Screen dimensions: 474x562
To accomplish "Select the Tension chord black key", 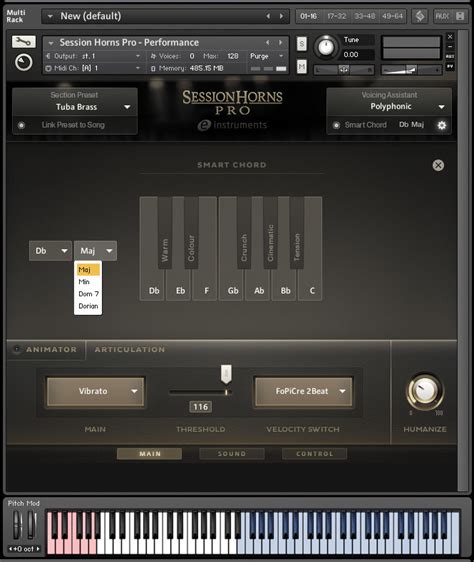I will pyautogui.click(x=297, y=233).
